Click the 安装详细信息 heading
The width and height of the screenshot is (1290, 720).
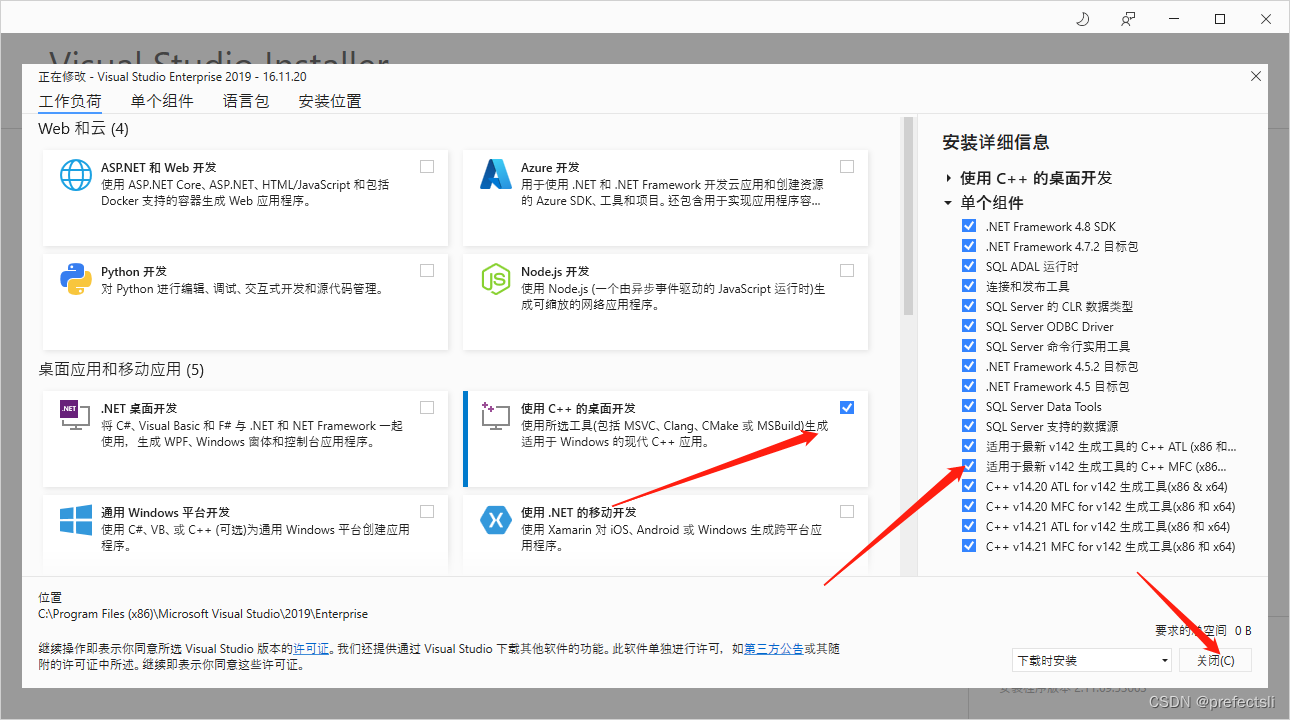[996, 143]
